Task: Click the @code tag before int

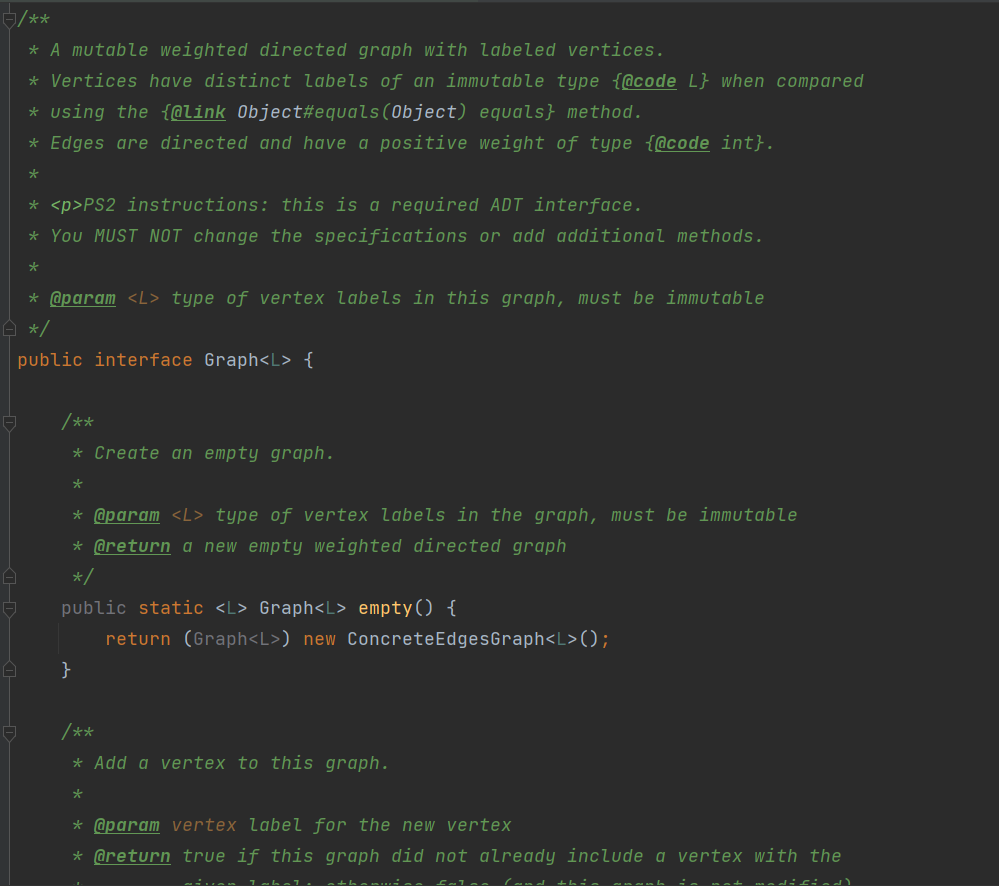Action: click(x=682, y=143)
